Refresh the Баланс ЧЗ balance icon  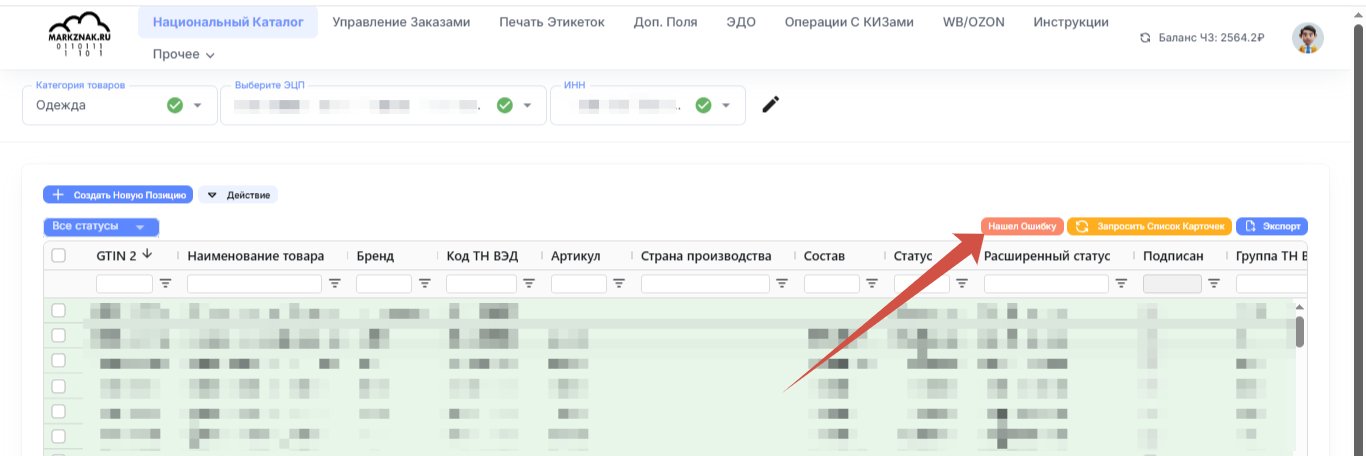coord(1146,38)
